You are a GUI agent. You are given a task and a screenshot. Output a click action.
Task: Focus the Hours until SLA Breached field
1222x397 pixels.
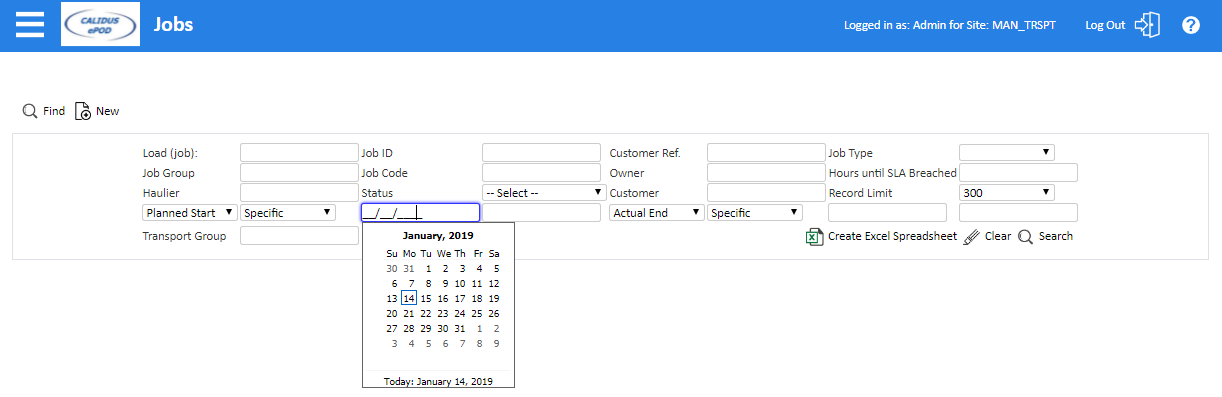(1018, 172)
